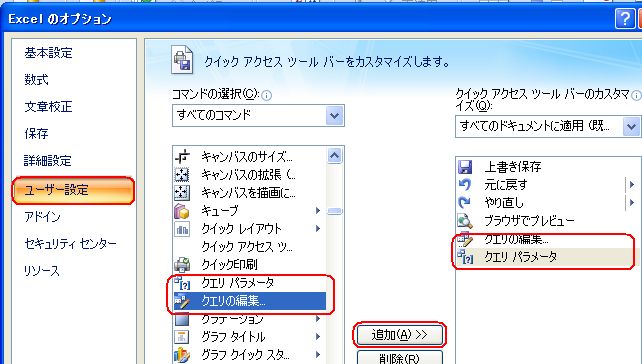642x364 pixels.
Task: Click the キャンバスの拡張 command icon
Action: click(182, 174)
